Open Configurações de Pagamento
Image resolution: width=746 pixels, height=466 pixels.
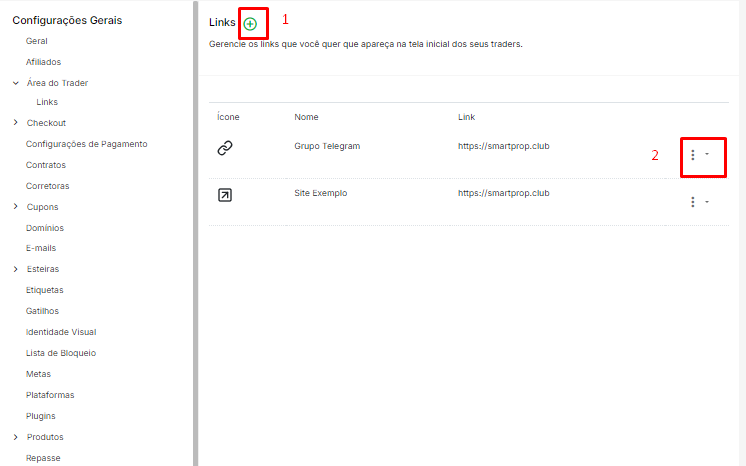point(86,144)
